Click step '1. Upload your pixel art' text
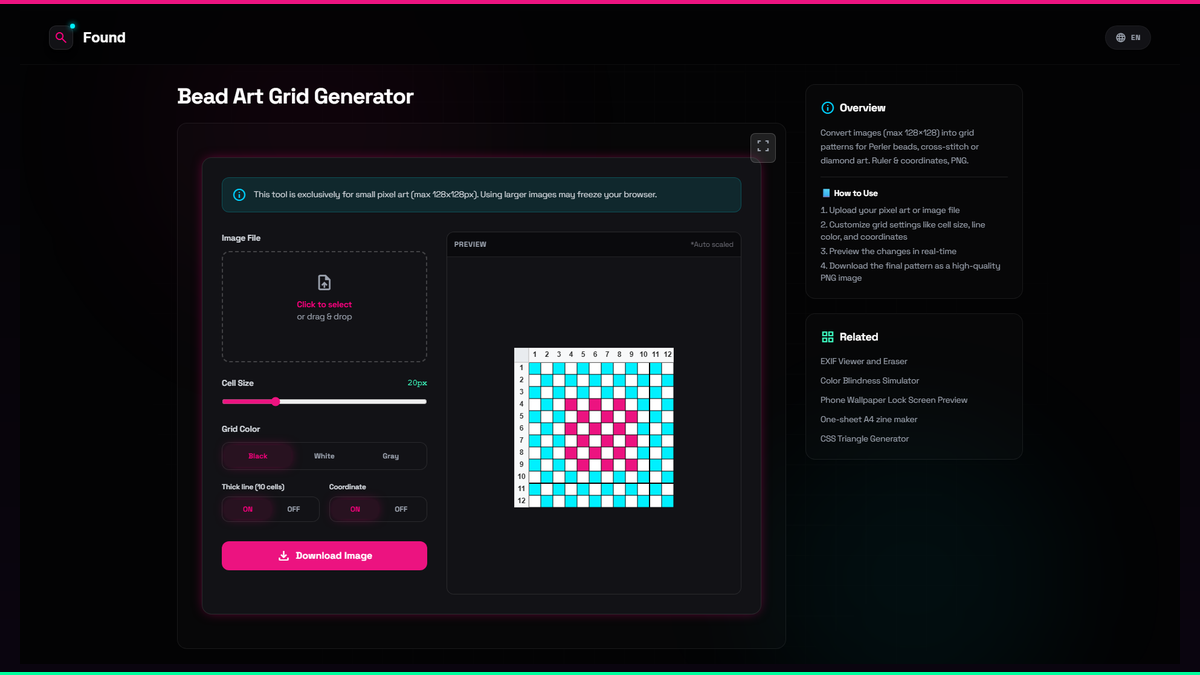Screen dimensions: 1200x675 pyautogui.click(x=890, y=211)
